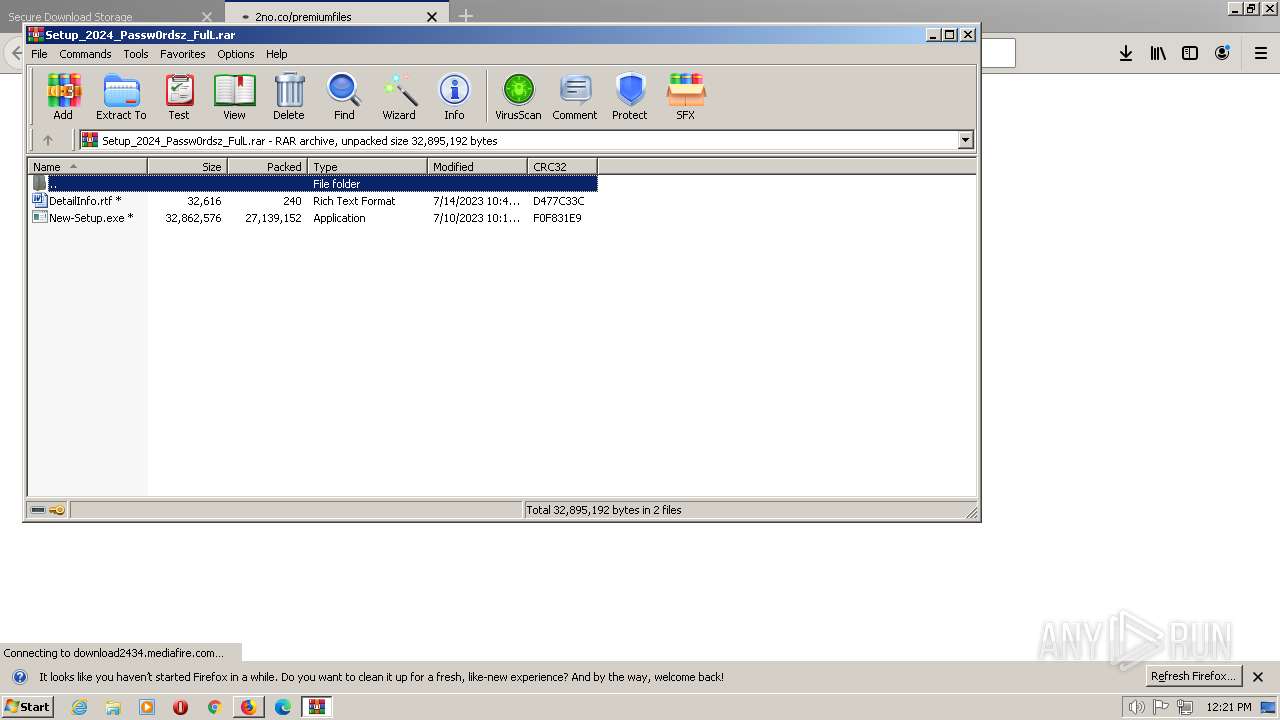Open a new Firefox tab

[x=466, y=16]
